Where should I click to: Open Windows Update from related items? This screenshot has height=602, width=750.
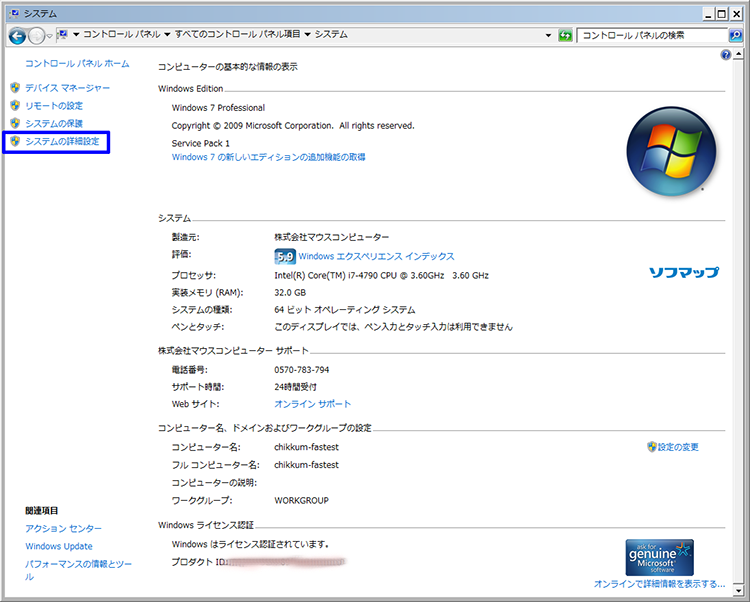59,546
